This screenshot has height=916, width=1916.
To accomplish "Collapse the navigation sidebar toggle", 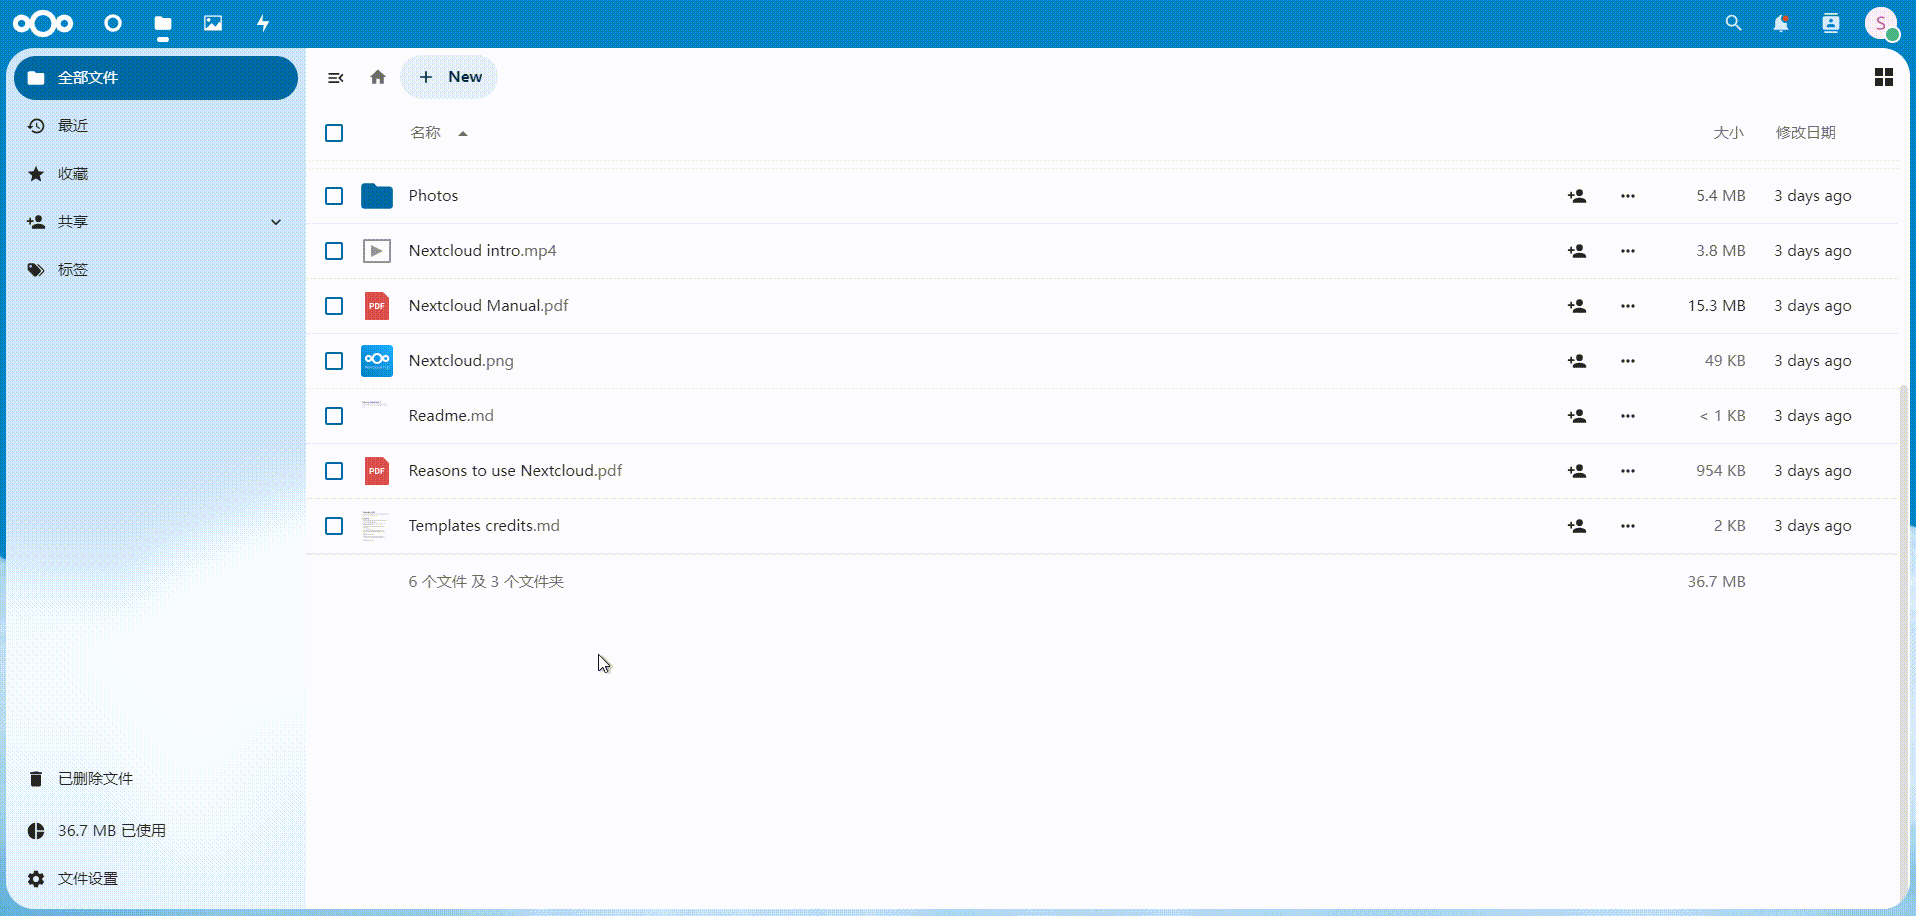I will (x=336, y=77).
